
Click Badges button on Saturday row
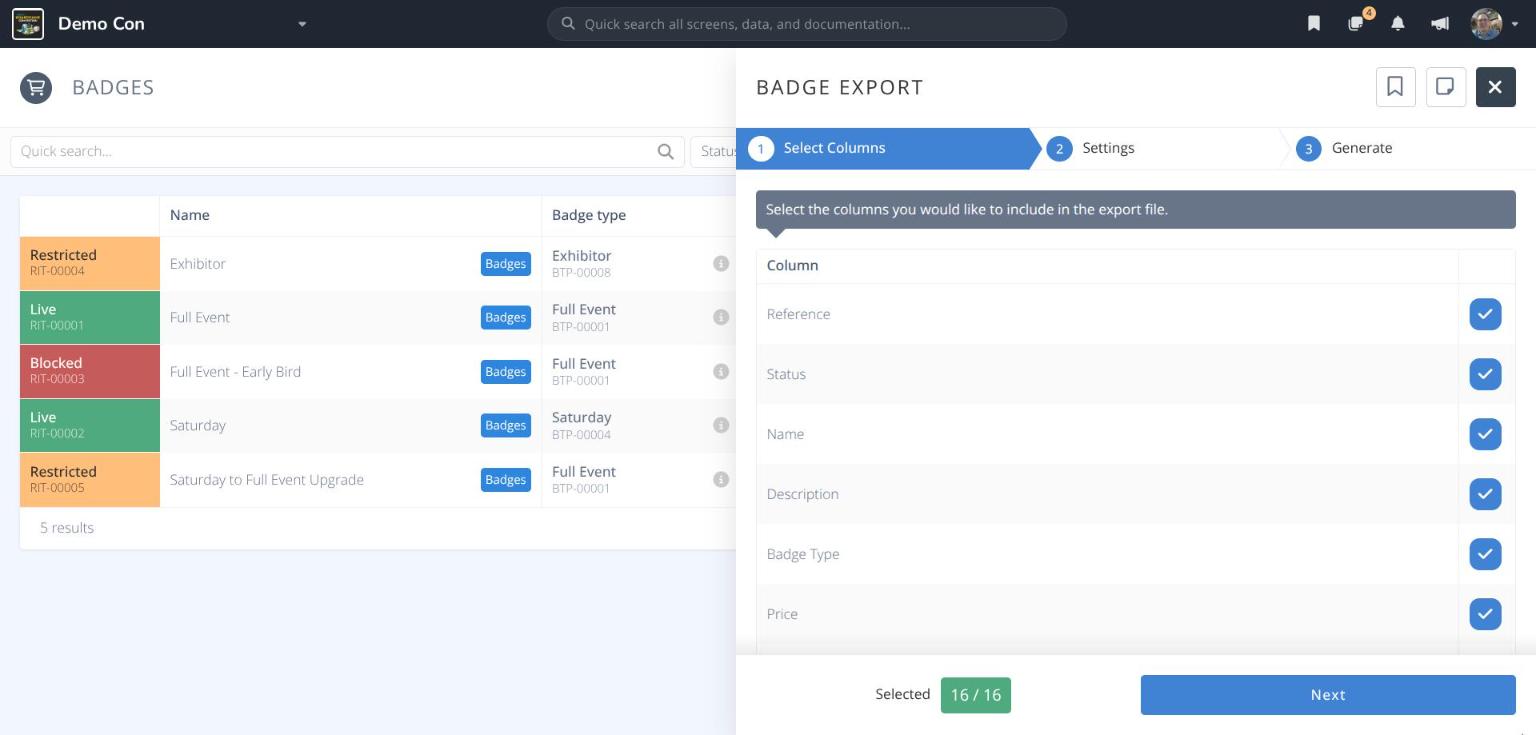point(506,425)
